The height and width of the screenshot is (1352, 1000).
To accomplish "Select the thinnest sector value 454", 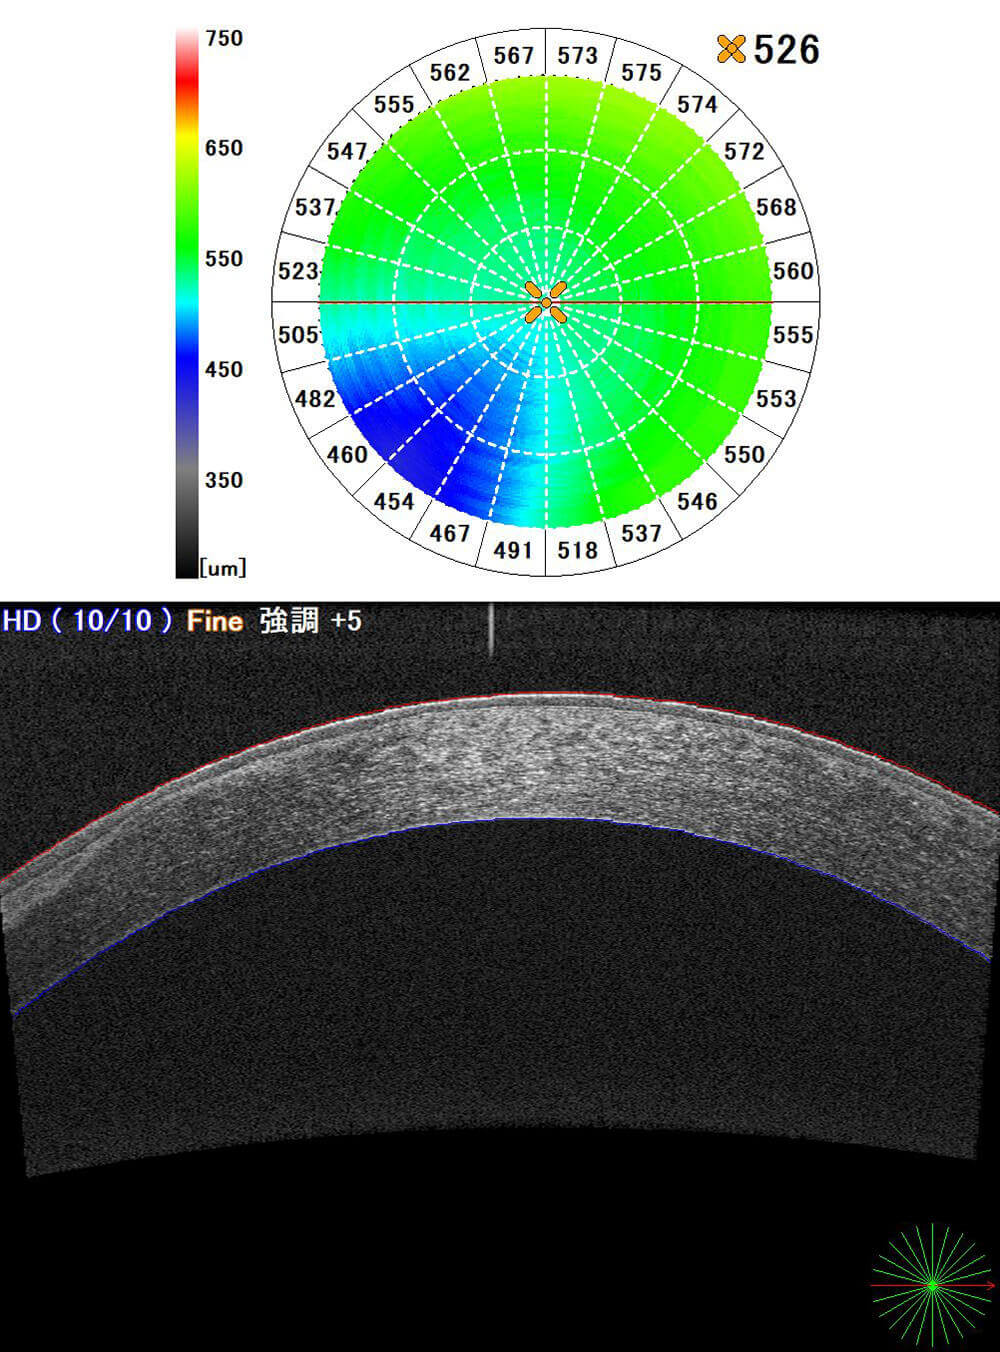I will [x=394, y=501].
